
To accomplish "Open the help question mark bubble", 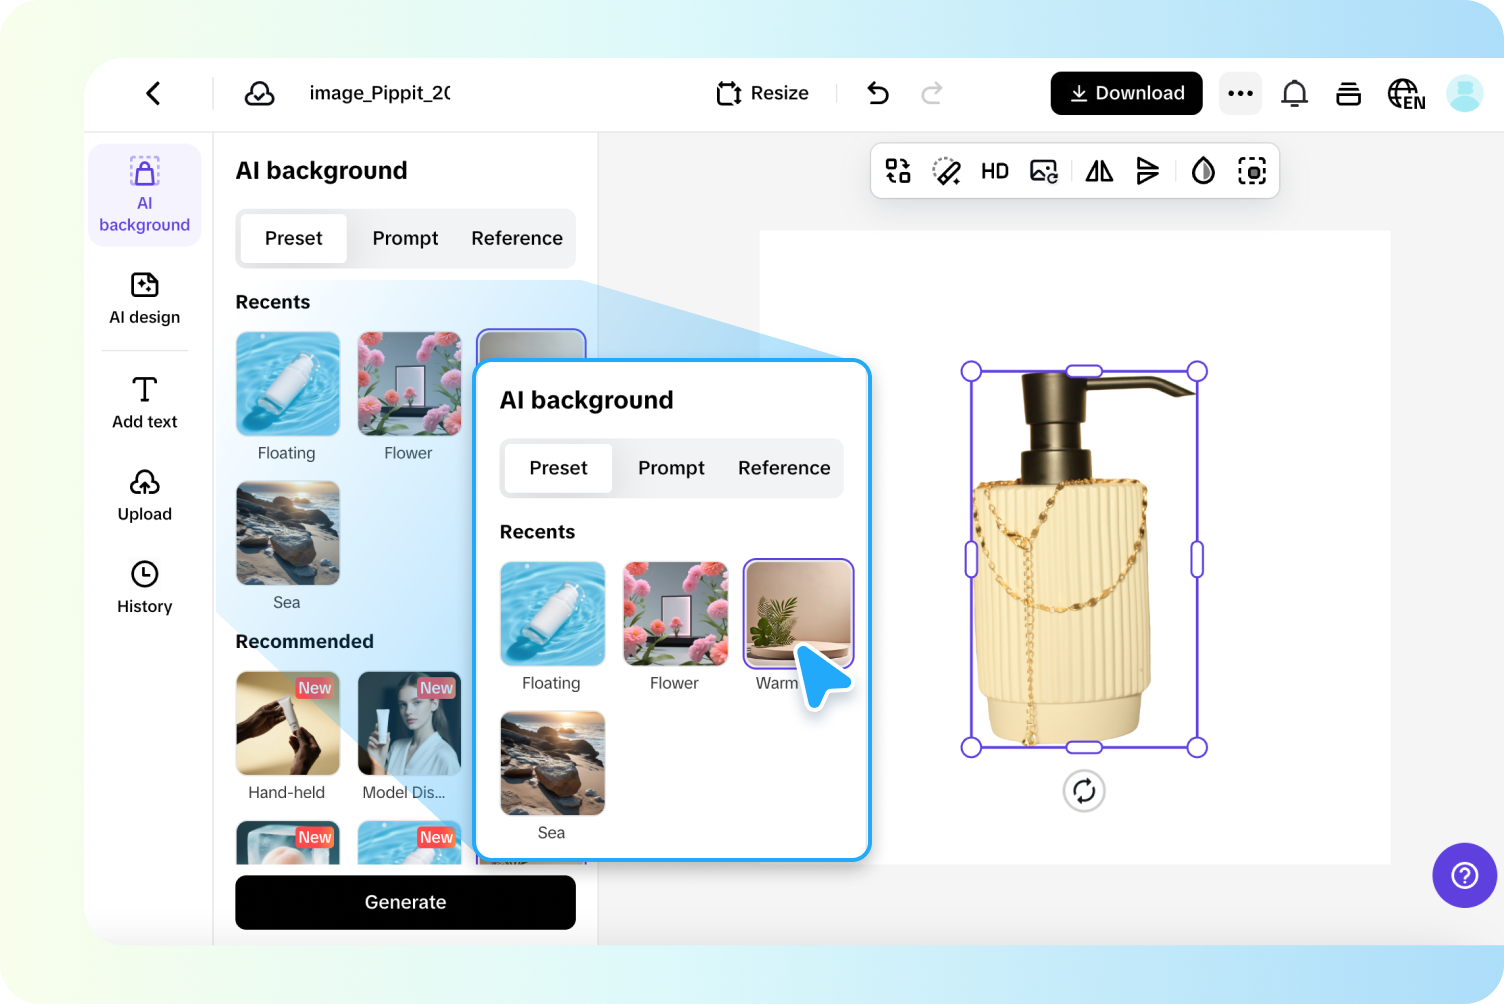I will [1464, 875].
